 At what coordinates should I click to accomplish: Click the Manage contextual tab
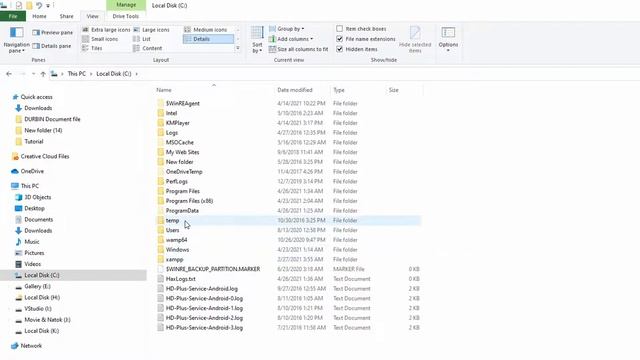(x=126, y=5)
